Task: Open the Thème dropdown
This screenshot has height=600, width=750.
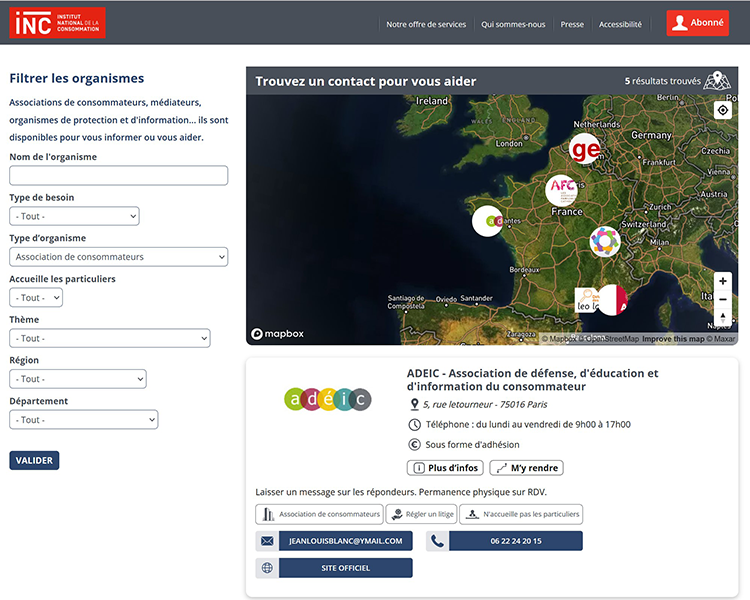Action: tap(110, 338)
